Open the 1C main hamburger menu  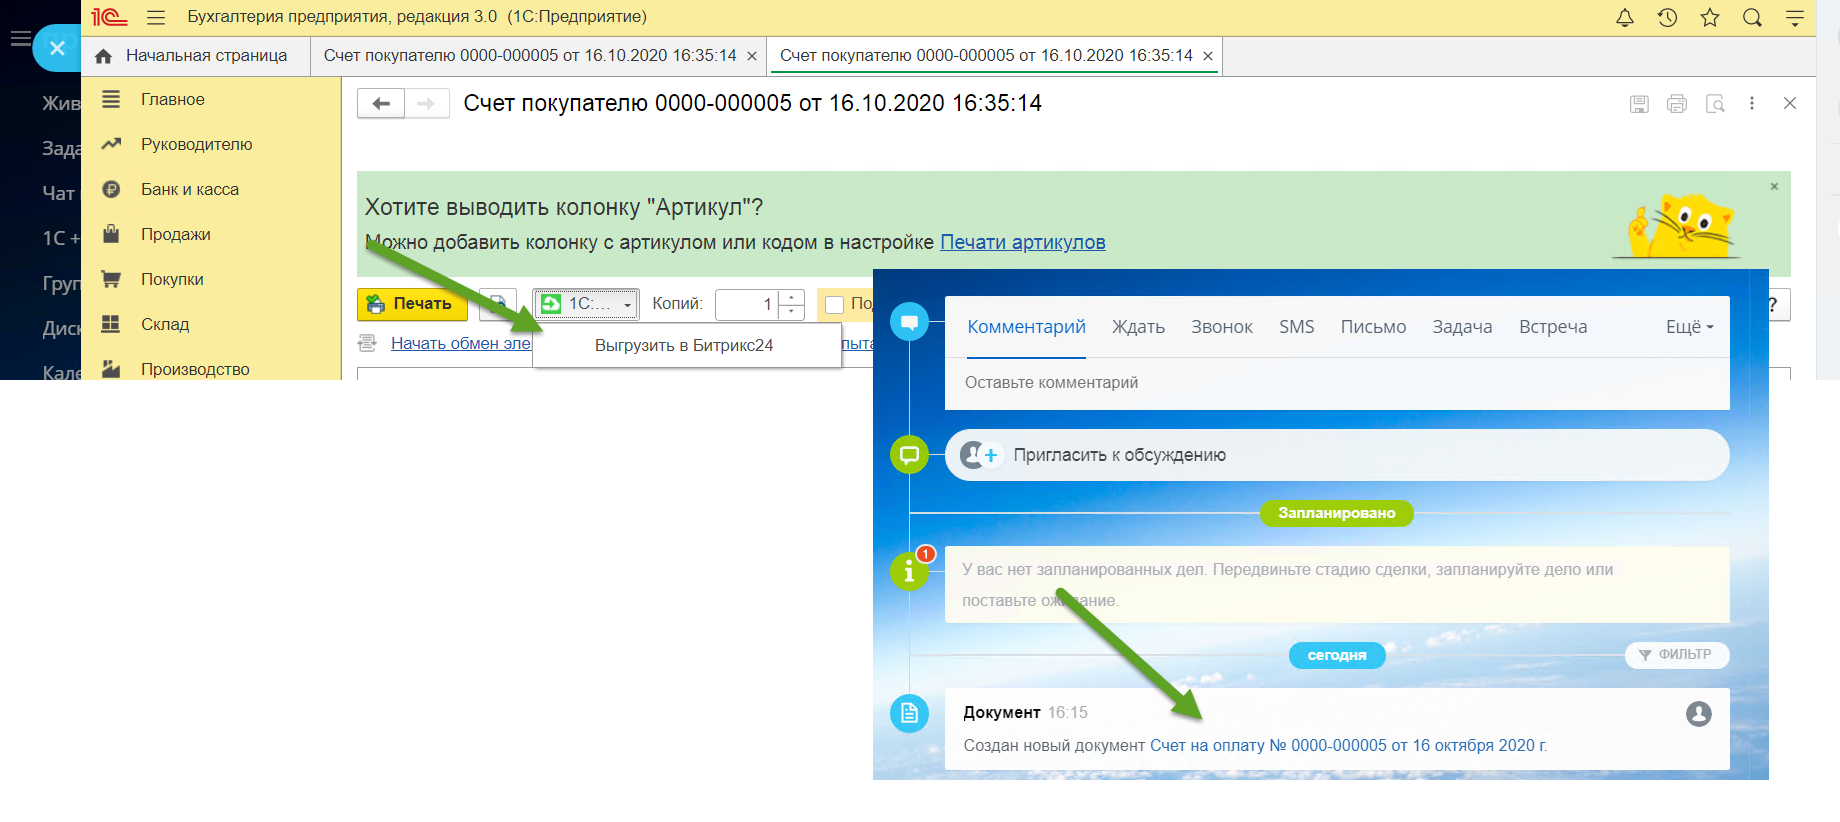pos(156,17)
